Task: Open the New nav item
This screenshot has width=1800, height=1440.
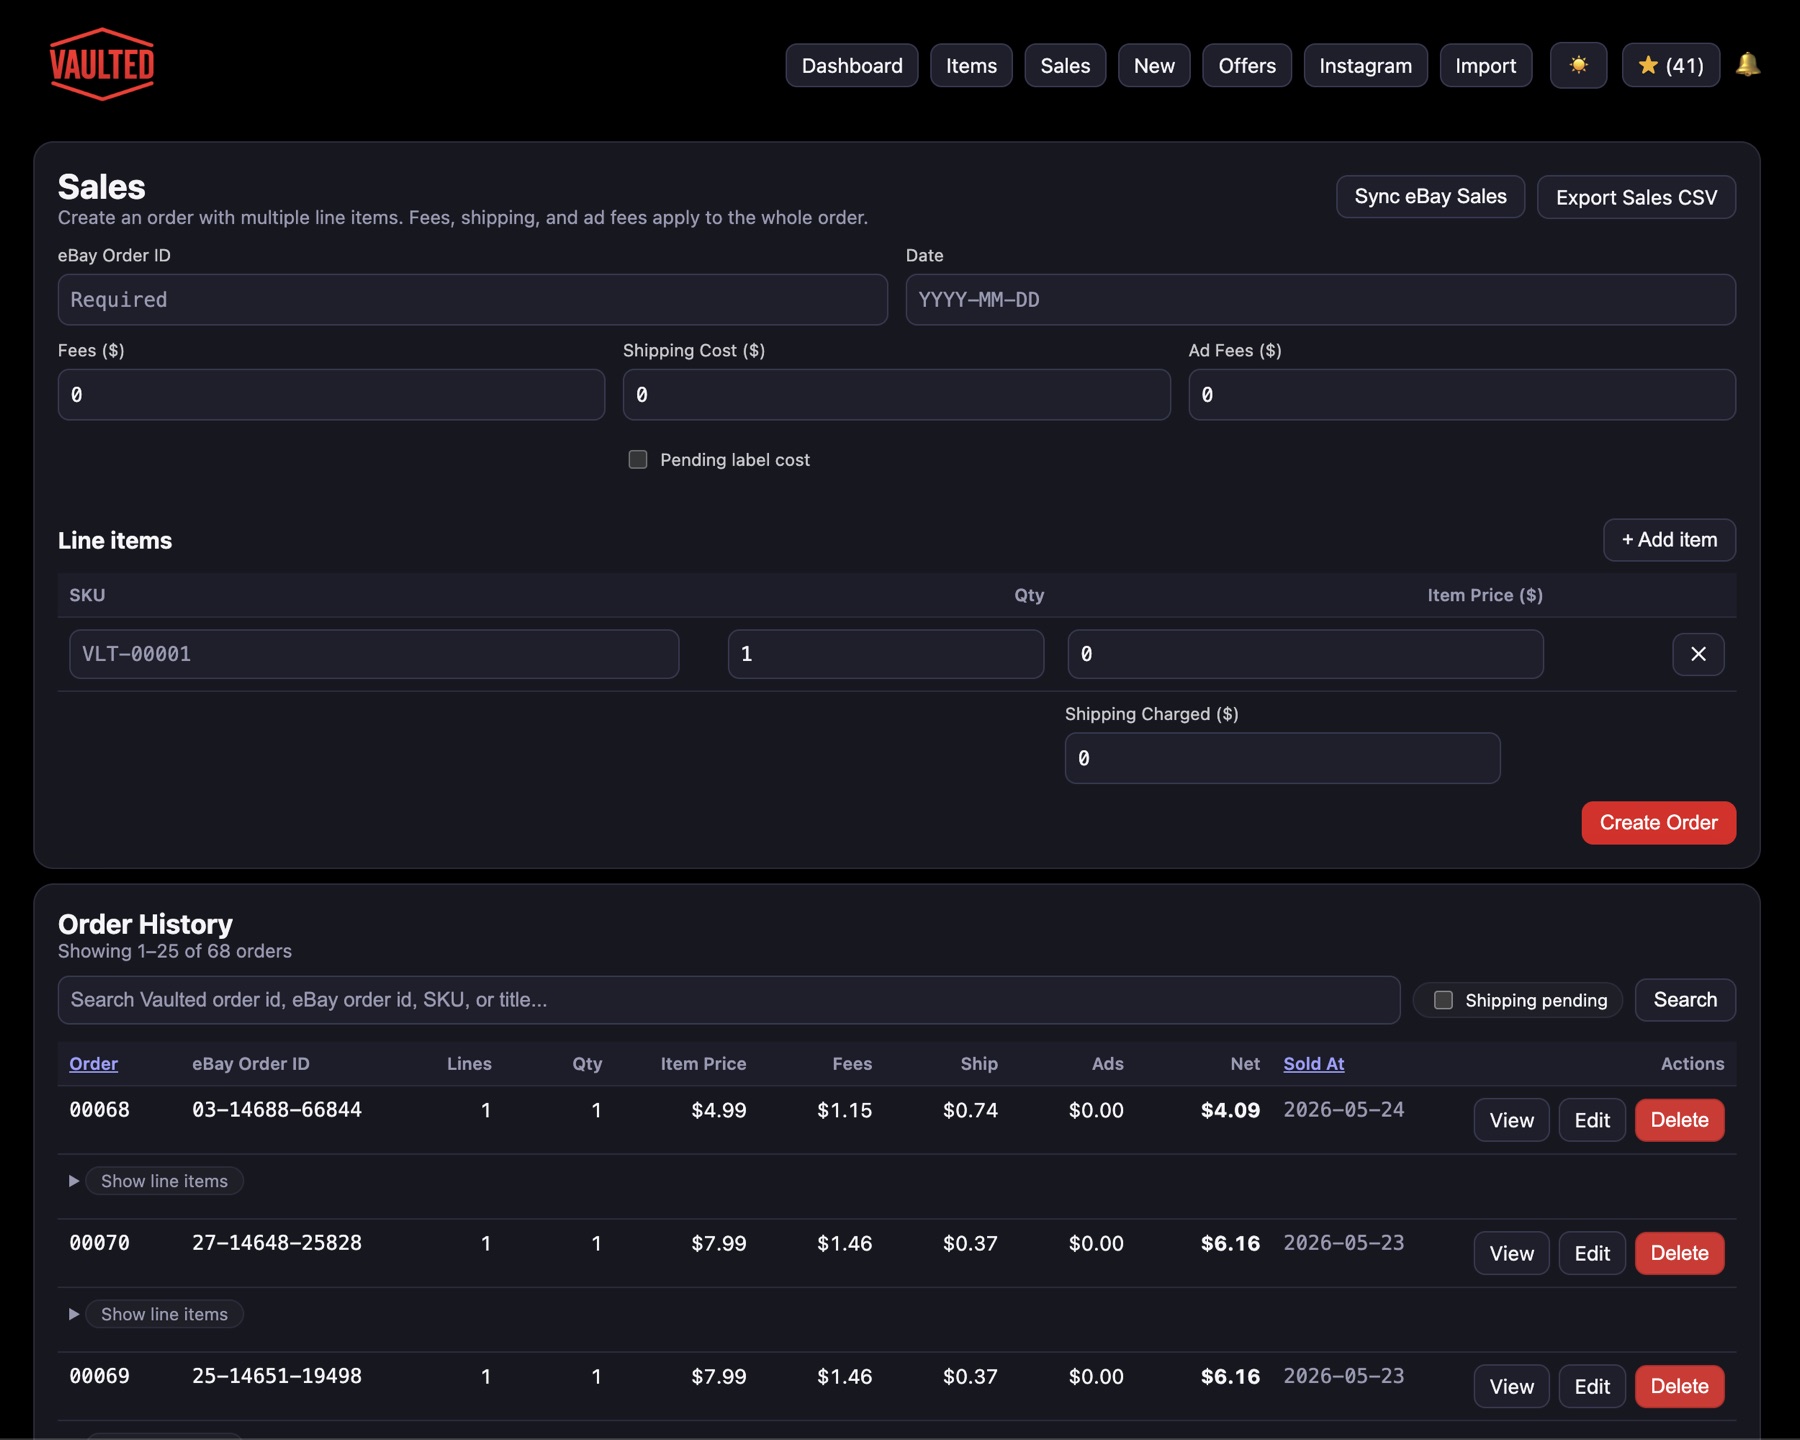Action: tap(1154, 65)
